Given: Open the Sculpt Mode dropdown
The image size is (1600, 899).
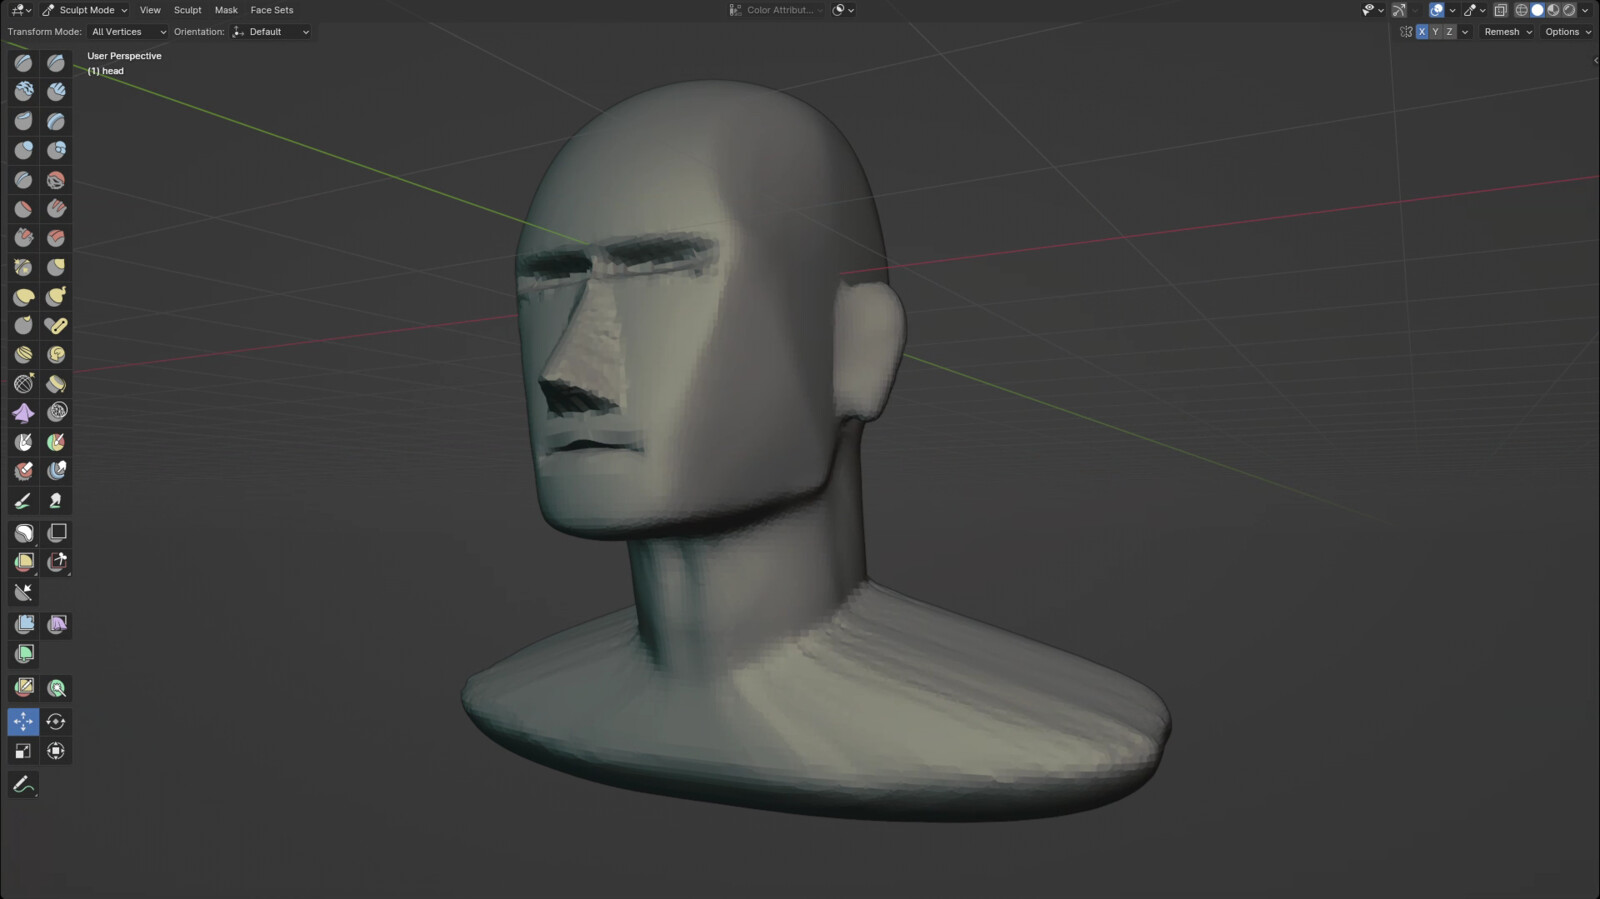Looking at the screenshot, I should point(85,10).
